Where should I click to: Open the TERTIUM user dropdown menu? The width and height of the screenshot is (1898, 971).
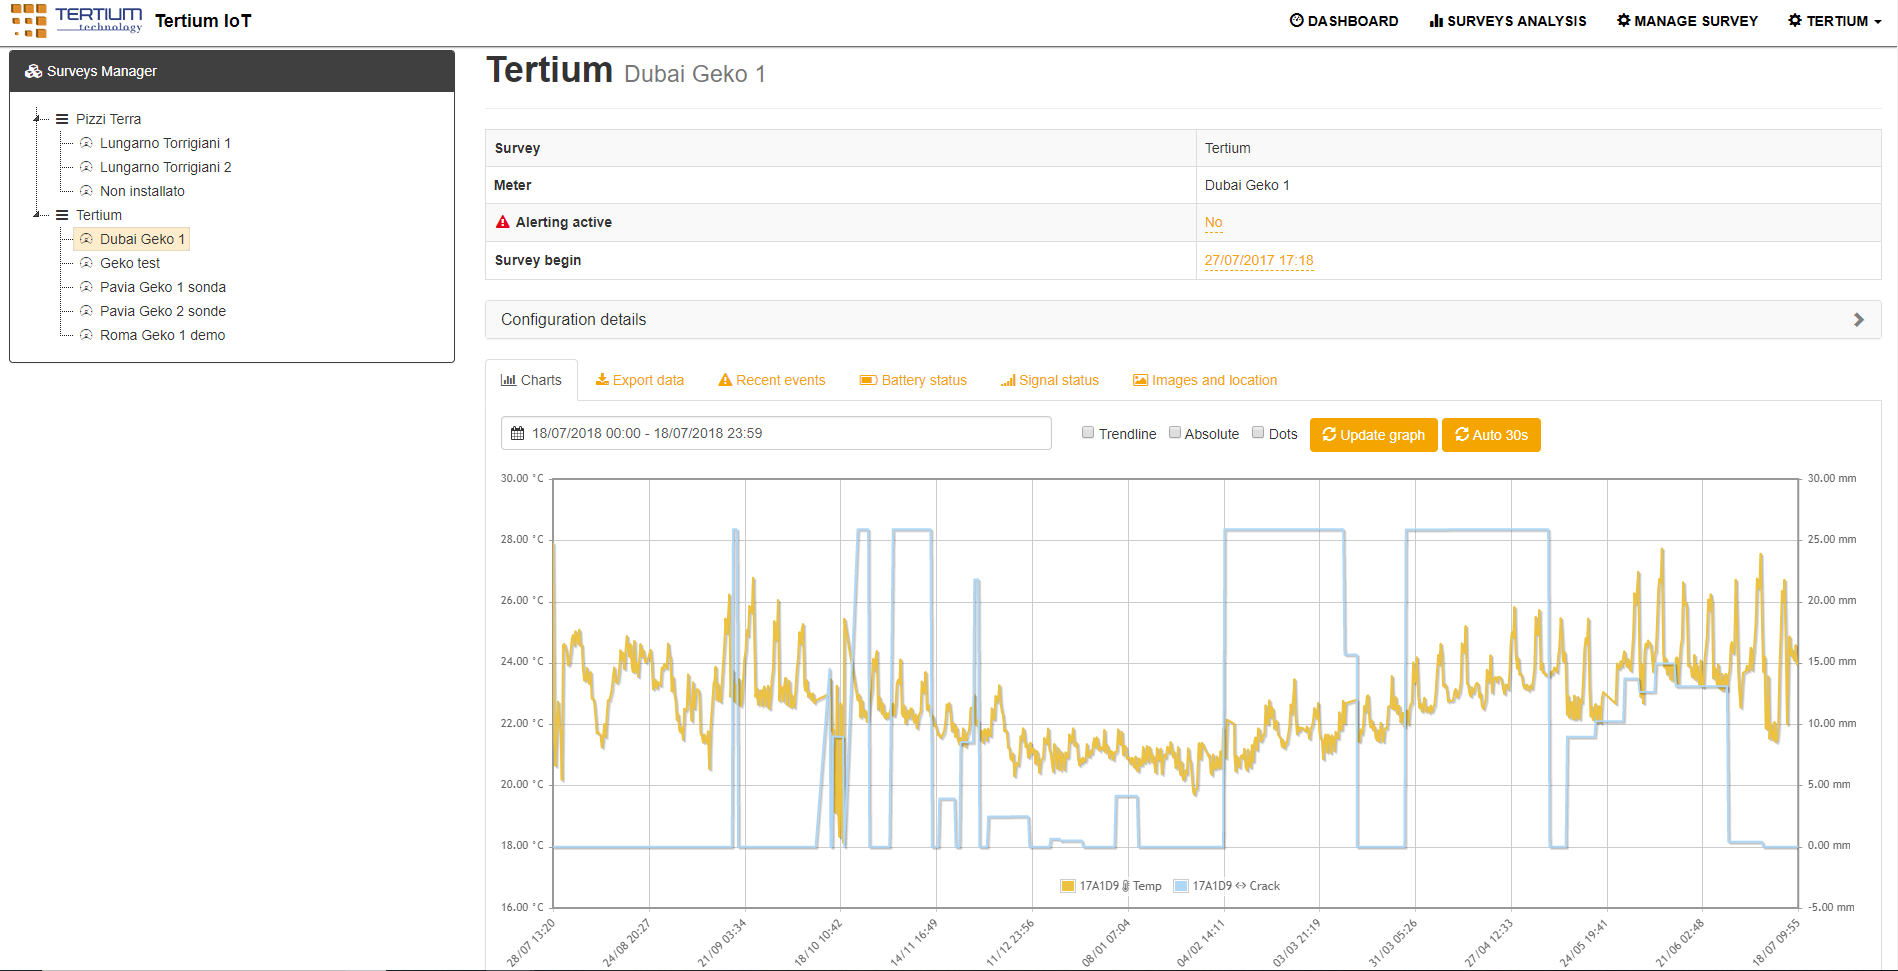pos(1834,21)
